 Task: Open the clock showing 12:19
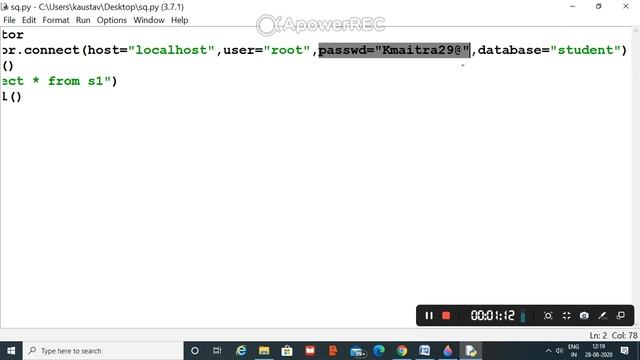pos(598,351)
